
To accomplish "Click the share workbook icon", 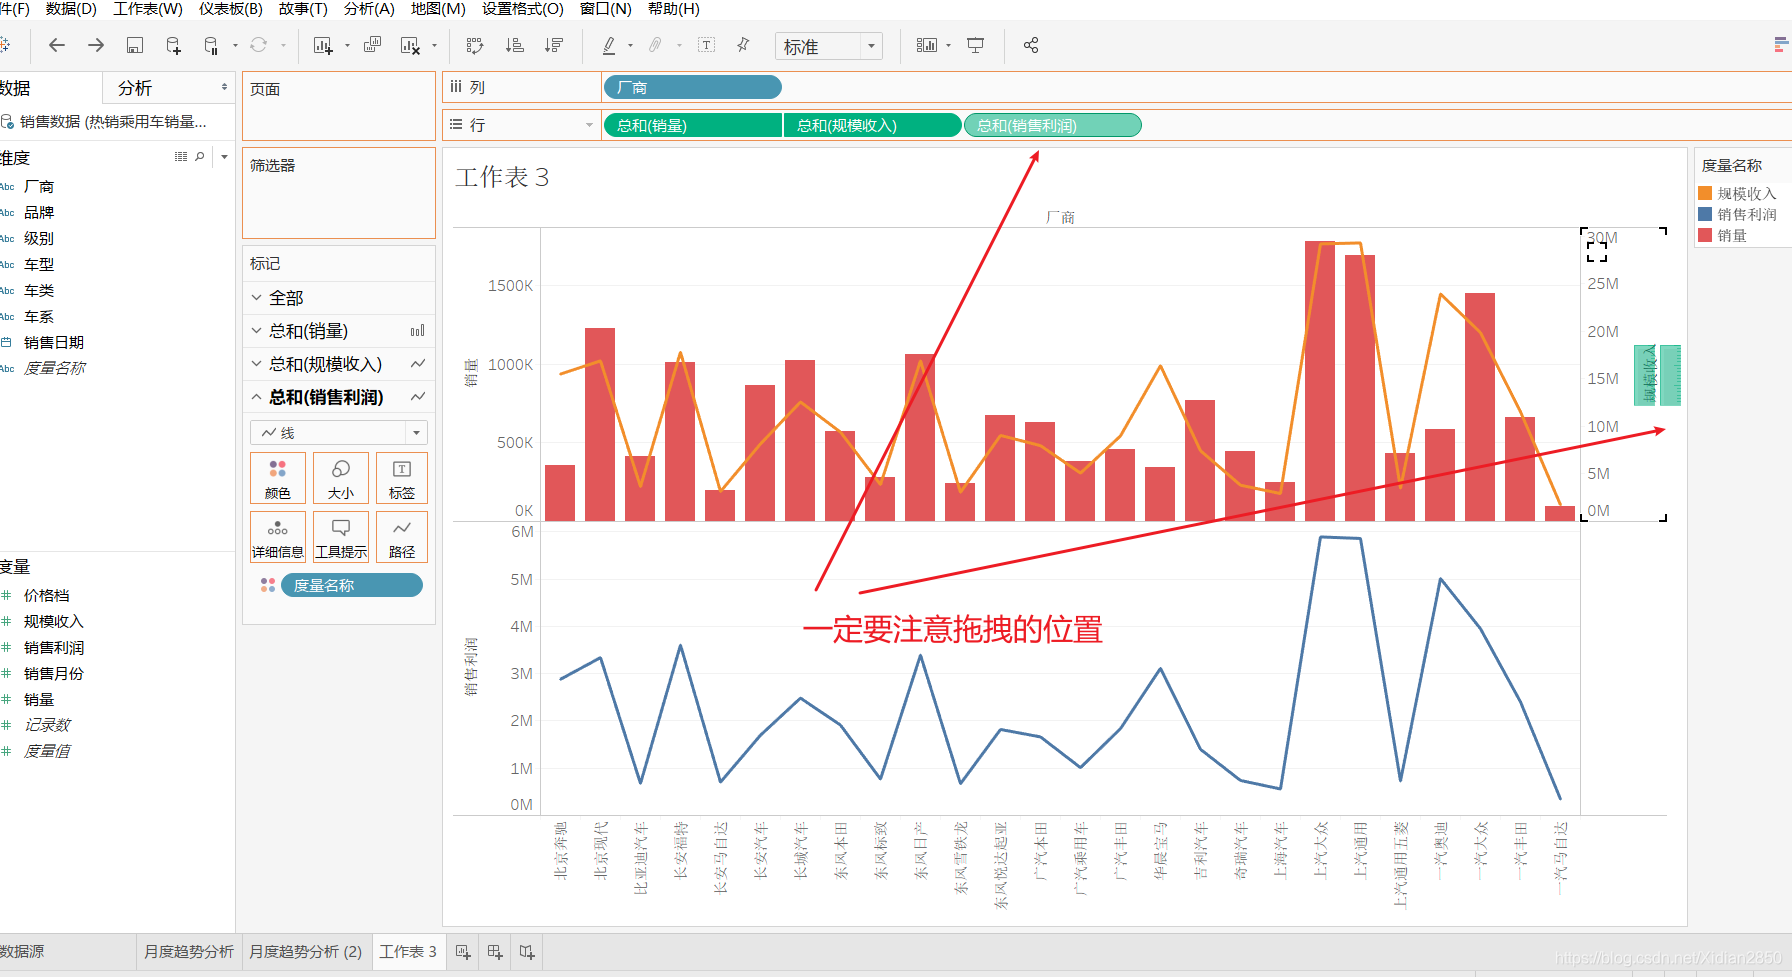I will pos(1031,45).
